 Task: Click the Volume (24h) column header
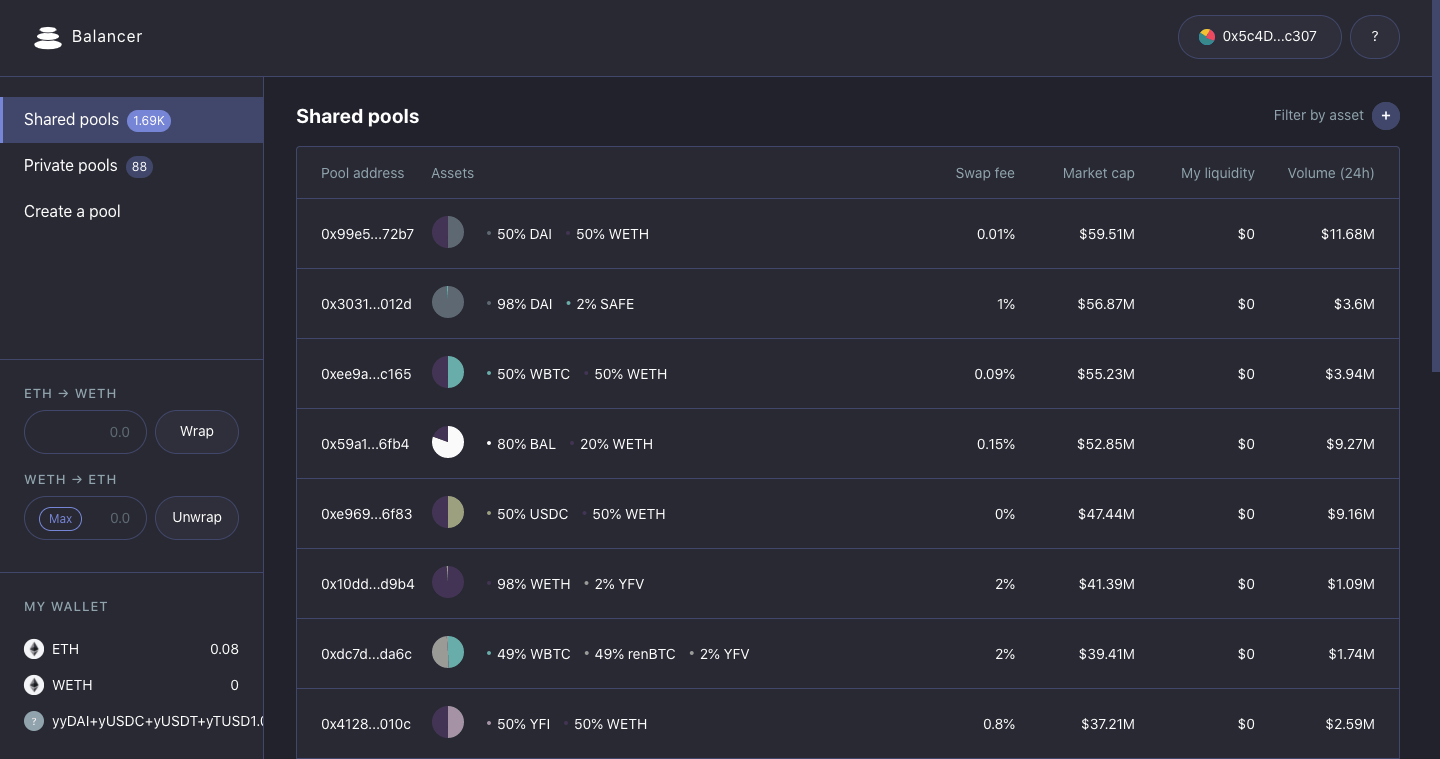[1331, 173]
